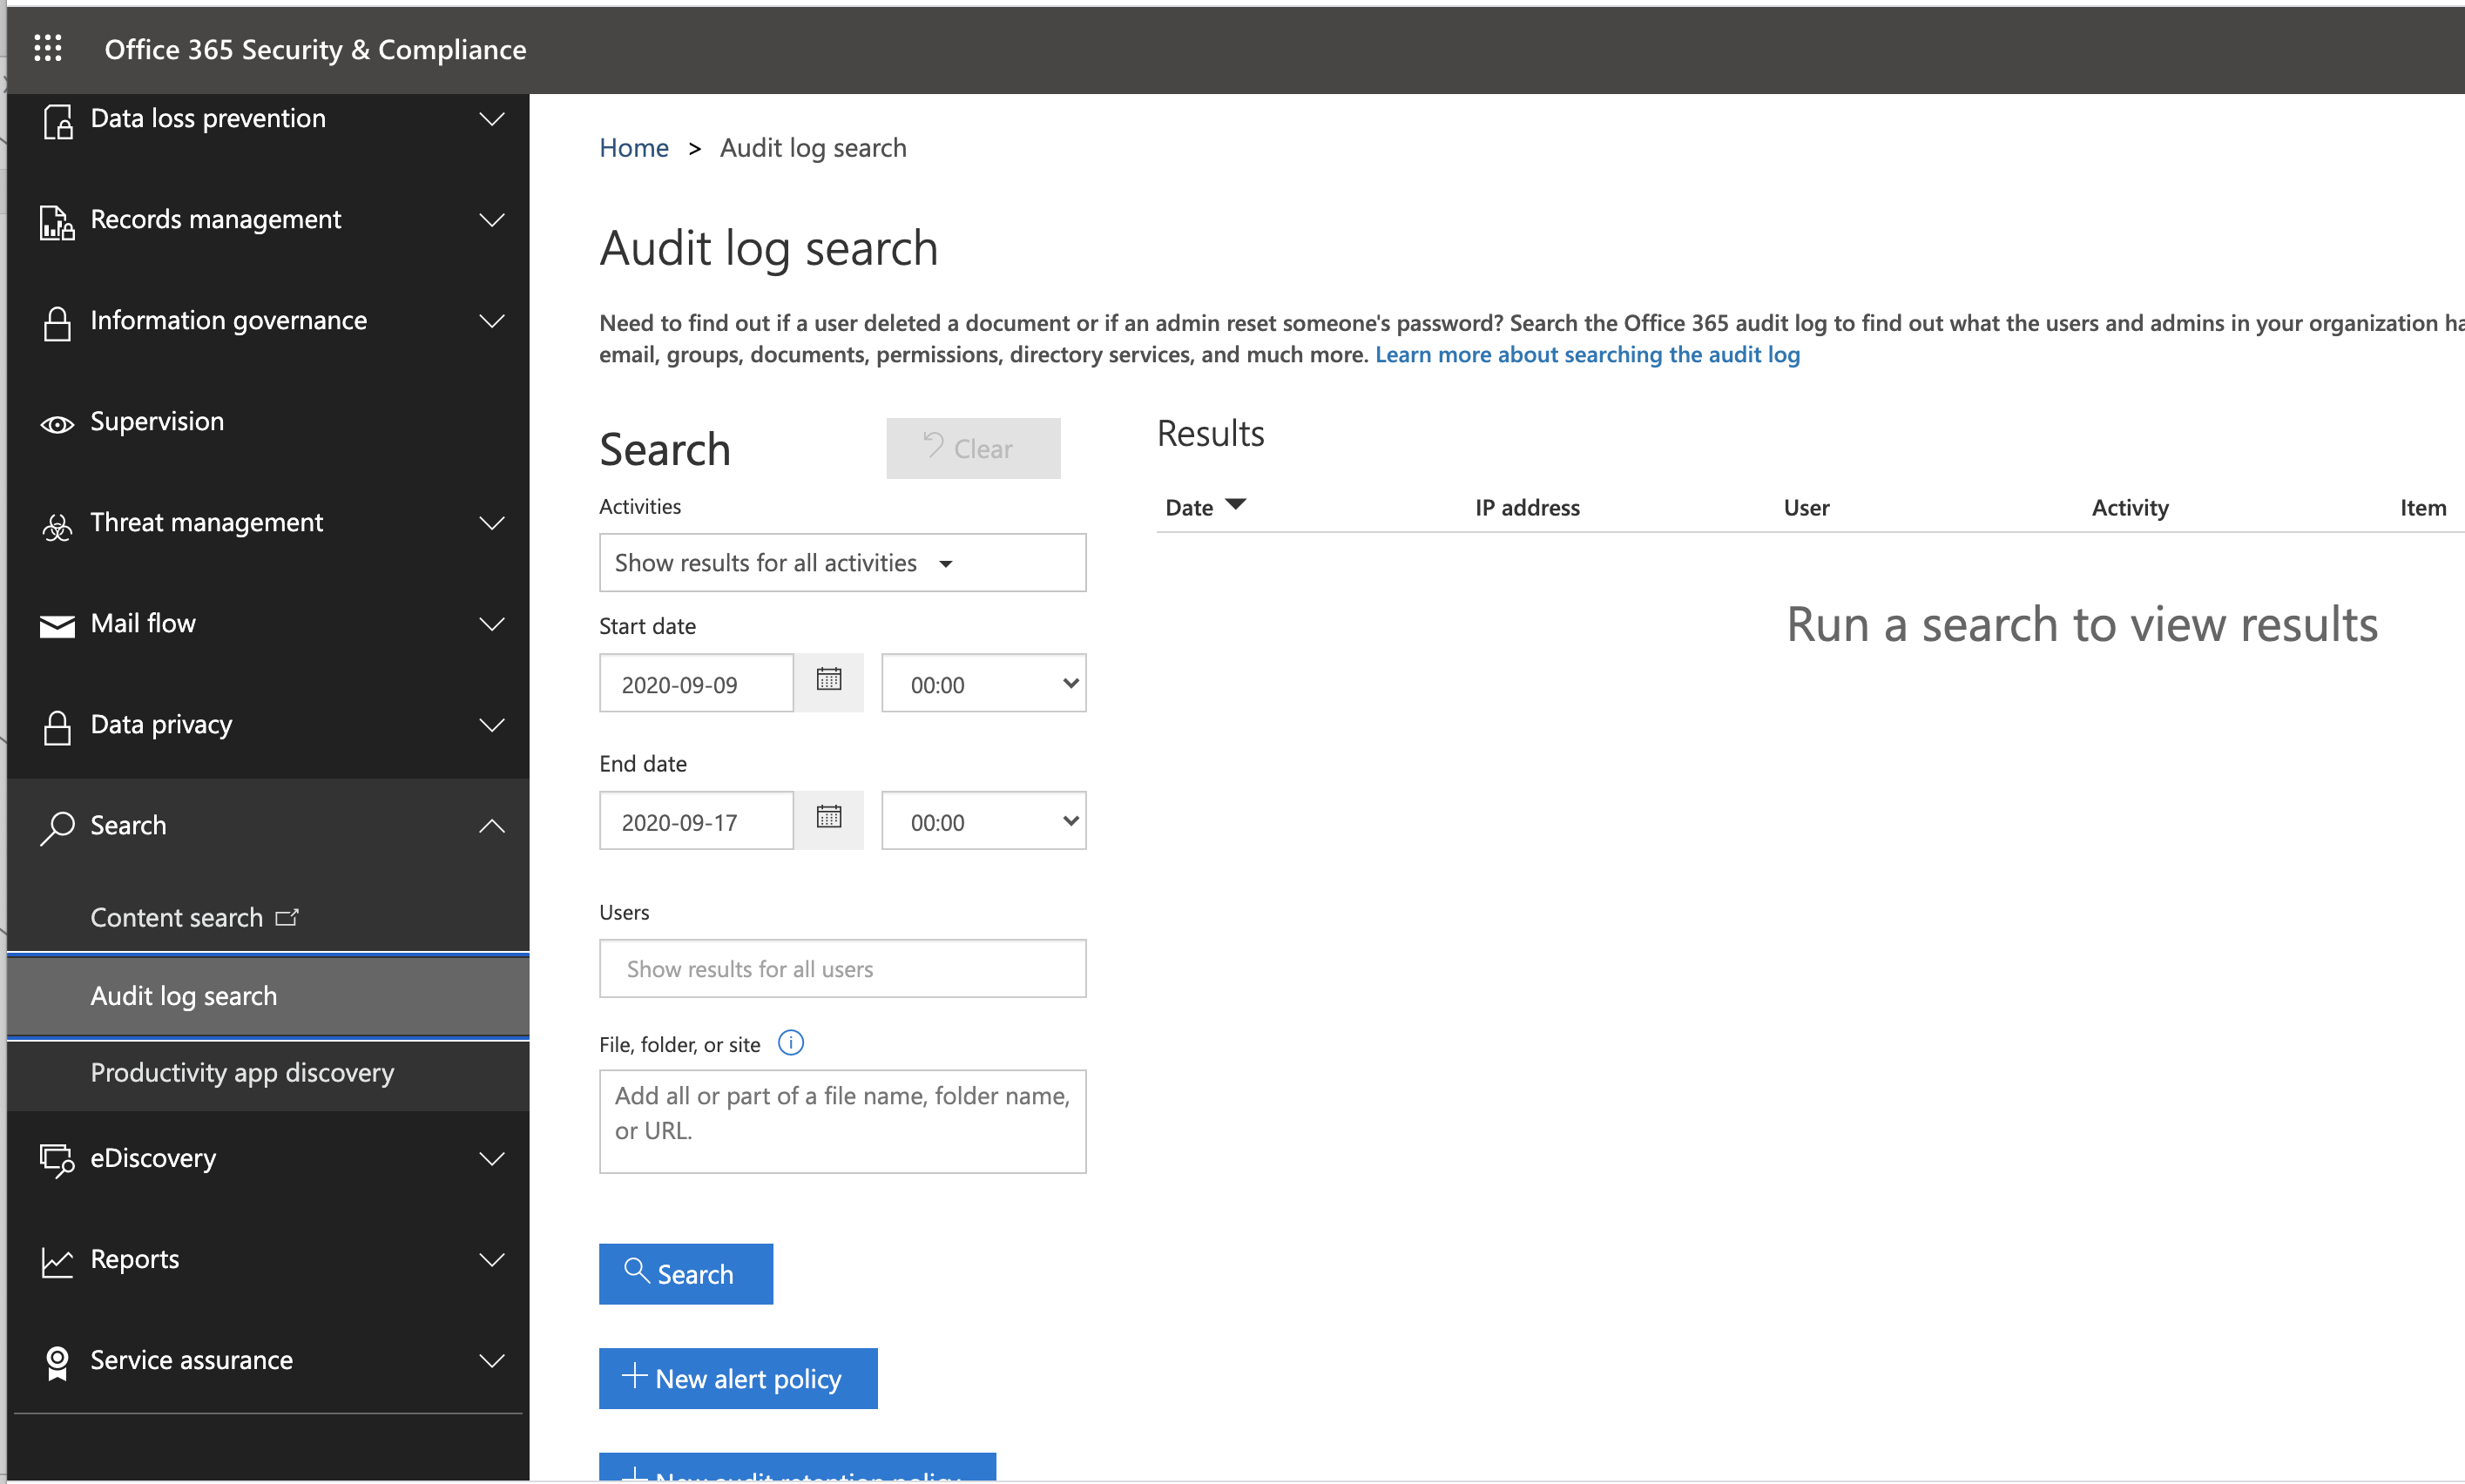2465x1484 pixels.
Task: Open the start time 00:00 dropdown
Action: (x=983, y=684)
